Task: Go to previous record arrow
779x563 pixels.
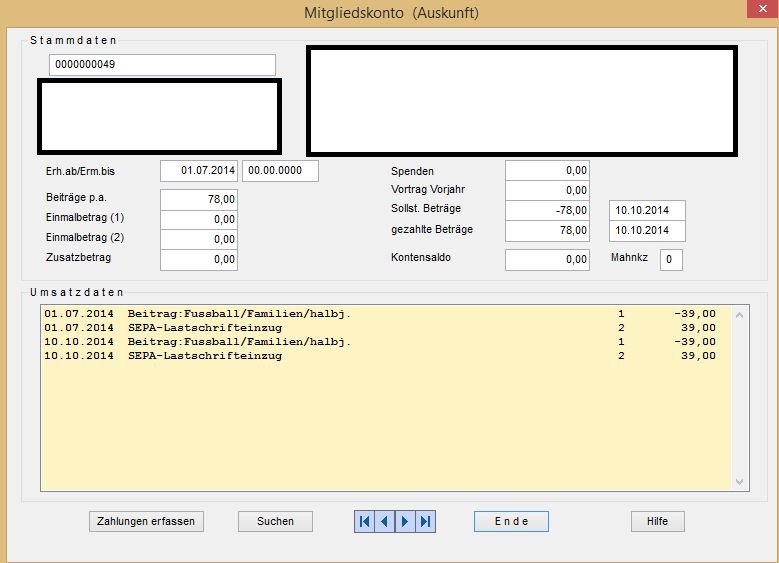Action: pyautogui.click(x=384, y=521)
